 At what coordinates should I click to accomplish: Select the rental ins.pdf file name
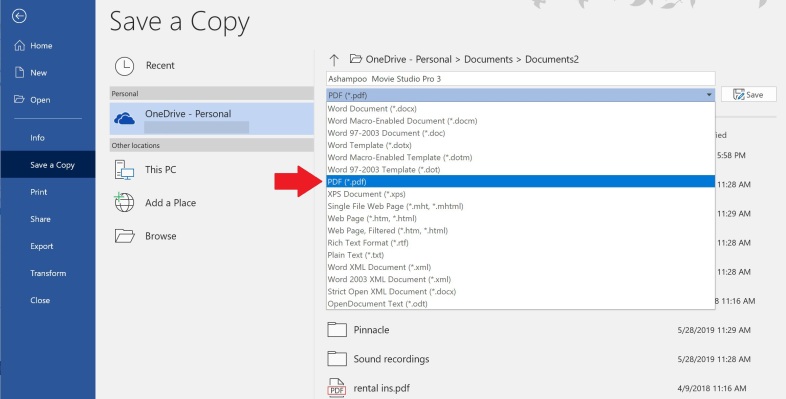(381, 388)
